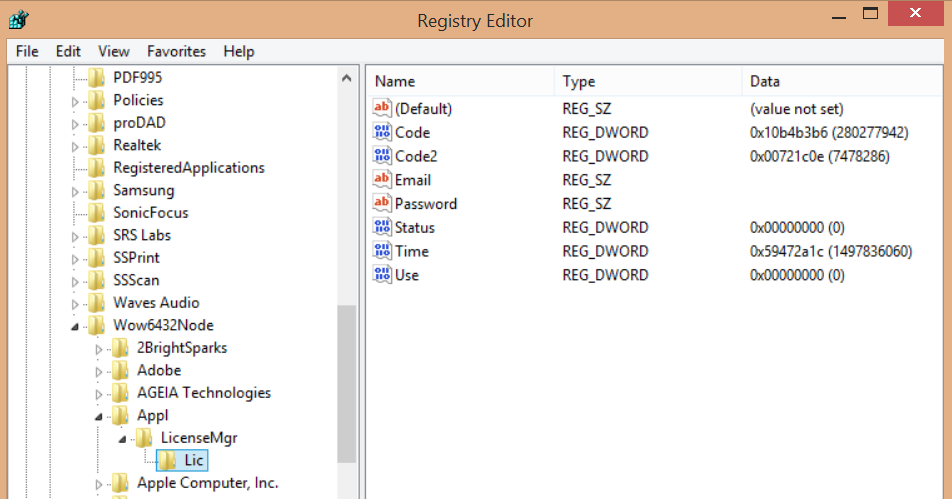Expand the SRS Labs tree node

coord(75,236)
